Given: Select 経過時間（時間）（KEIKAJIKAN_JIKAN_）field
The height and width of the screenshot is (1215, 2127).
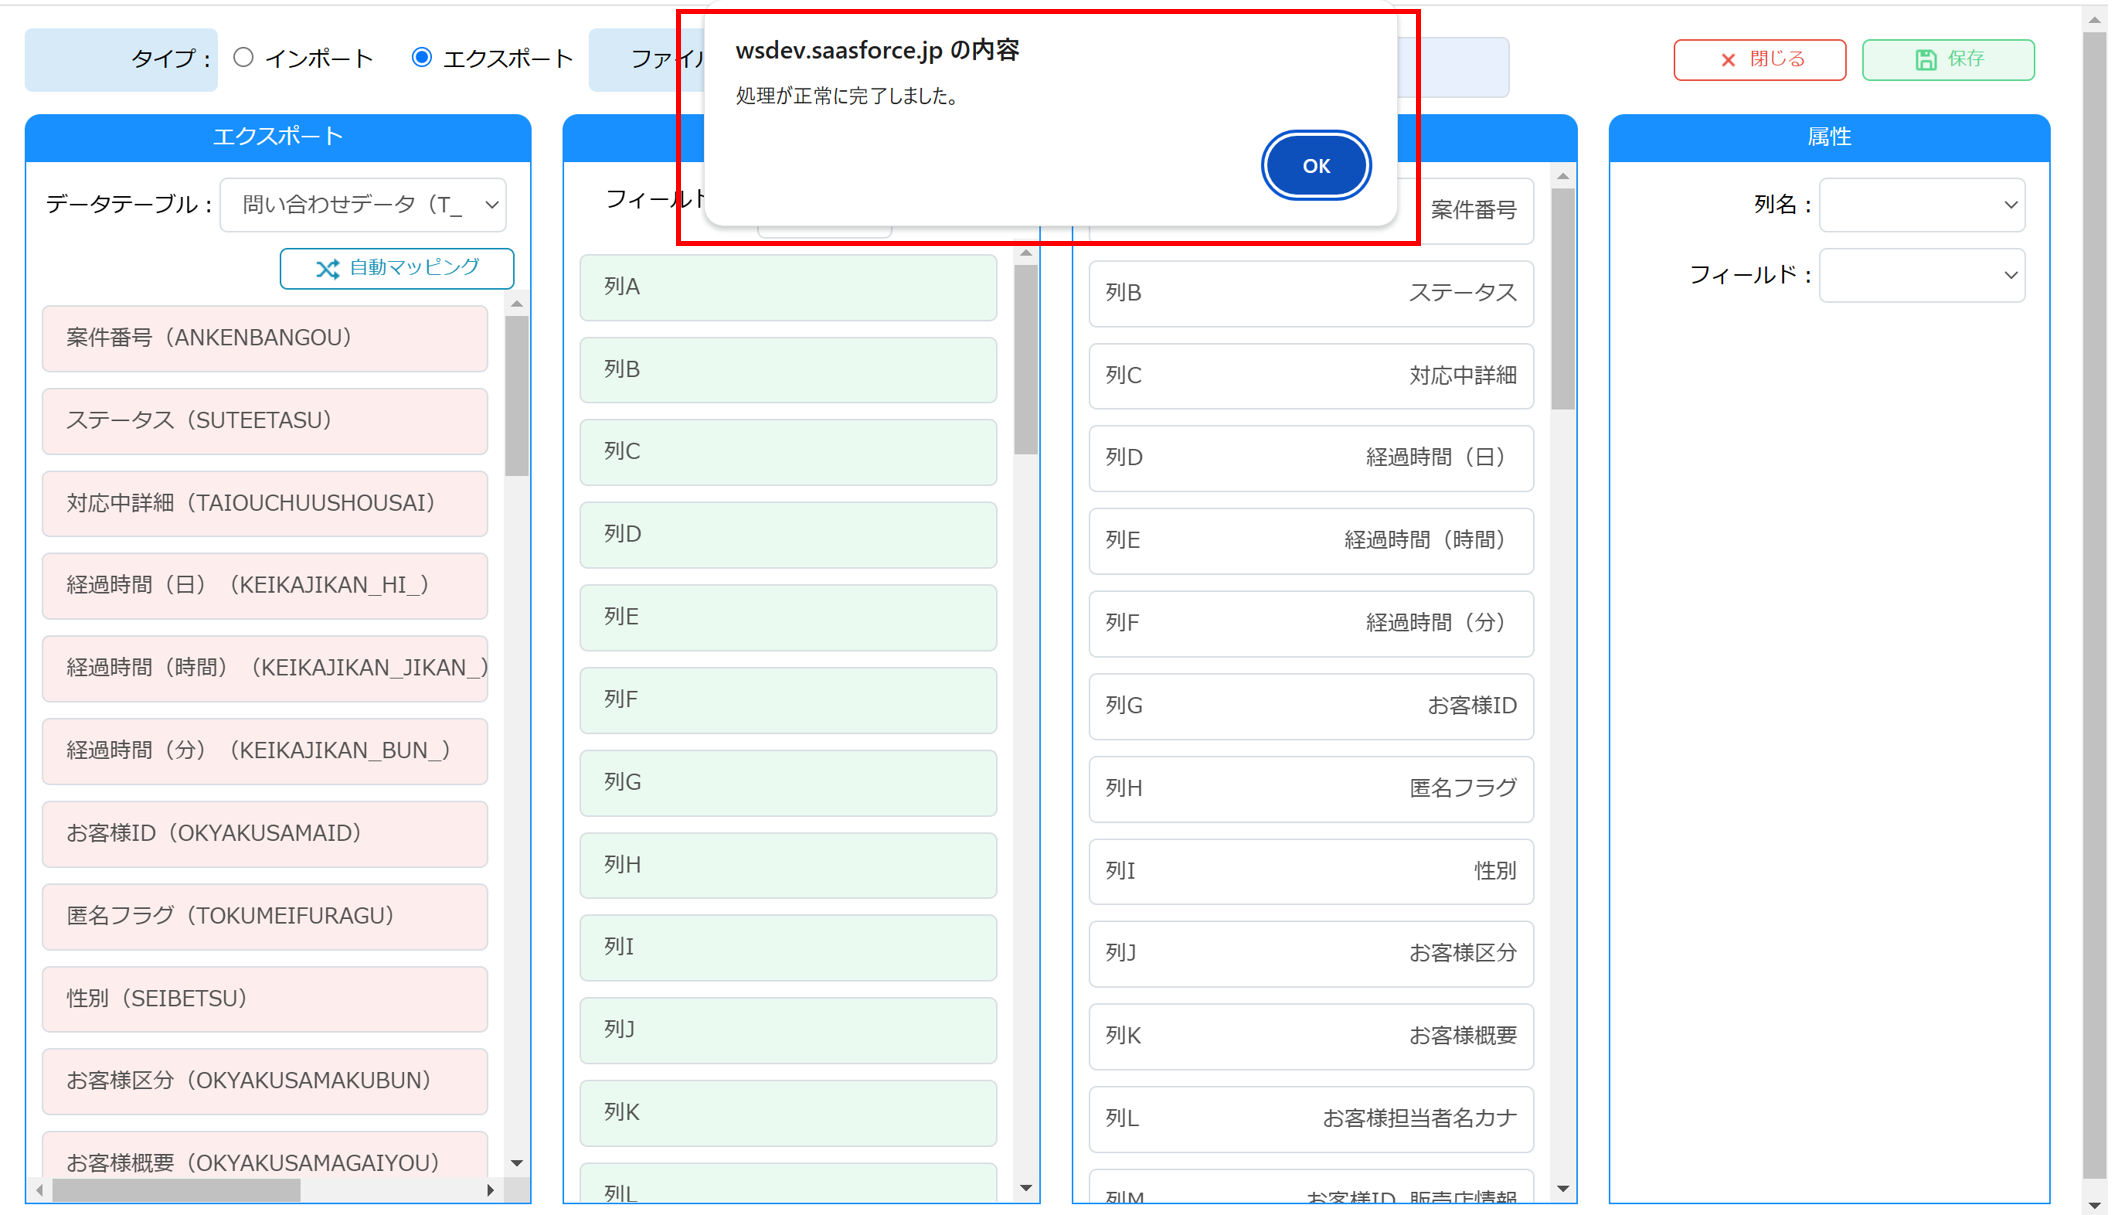Looking at the screenshot, I should (265, 668).
